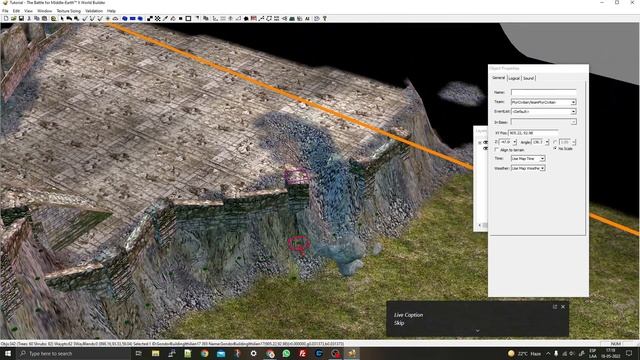Image resolution: width=640 pixels, height=360 pixels.
Task: Open WhatsApp from the taskbar
Action: tap(286, 353)
